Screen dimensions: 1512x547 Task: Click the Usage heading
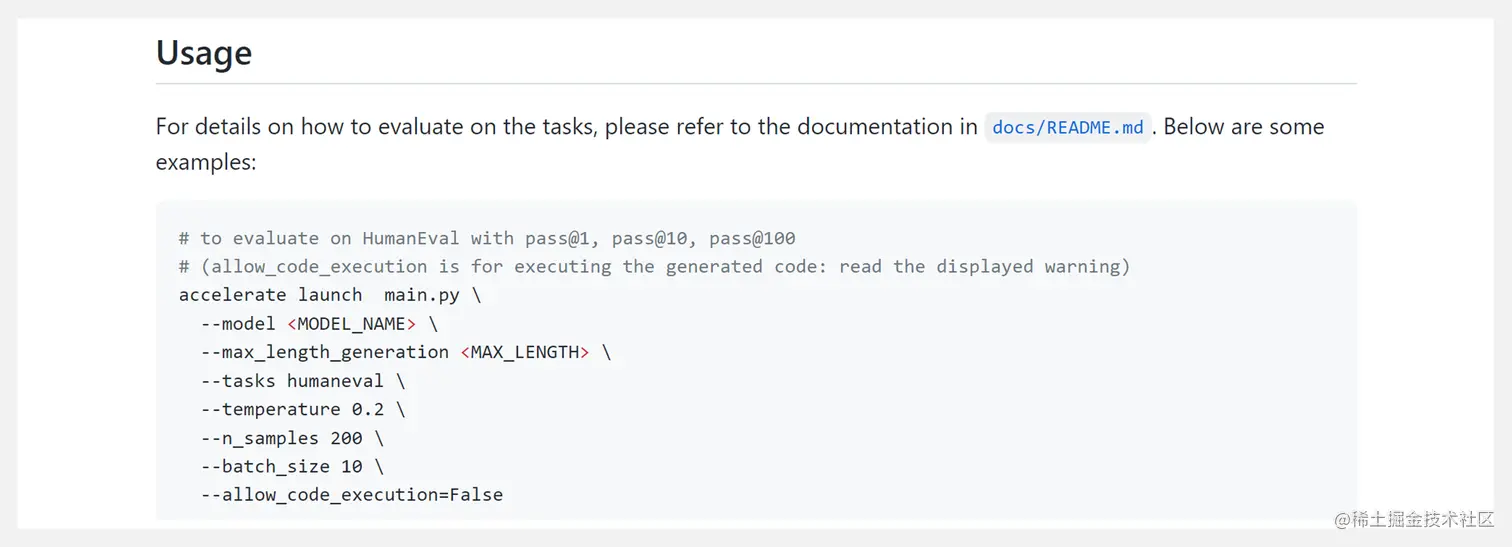tap(204, 53)
